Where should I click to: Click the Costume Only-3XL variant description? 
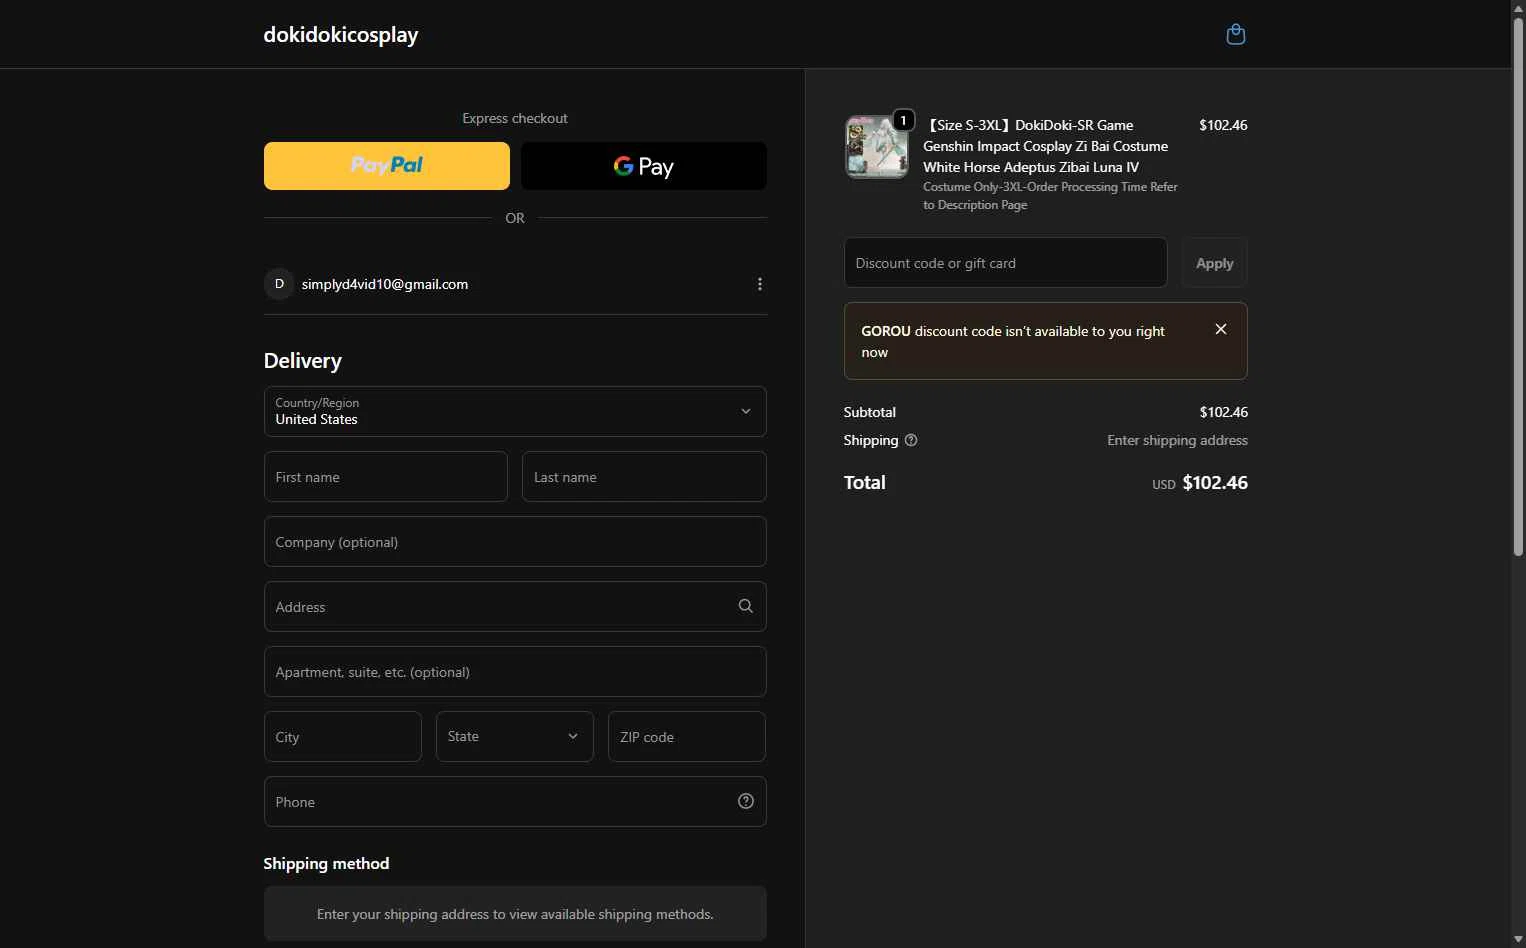click(x=1050, y=196)
